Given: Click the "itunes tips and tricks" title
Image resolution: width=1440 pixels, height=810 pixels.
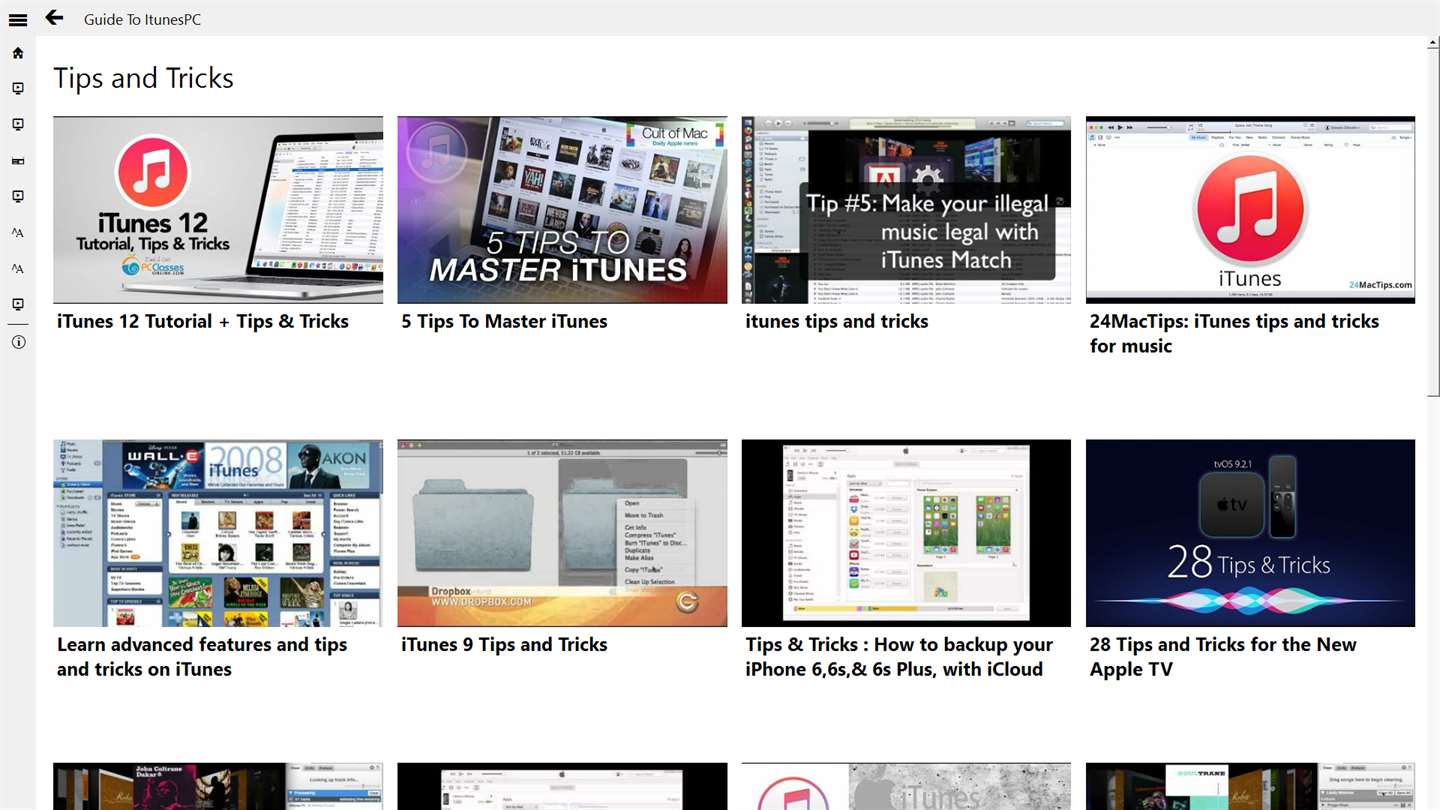Looking at the screenshot, I should coord(837,321).
